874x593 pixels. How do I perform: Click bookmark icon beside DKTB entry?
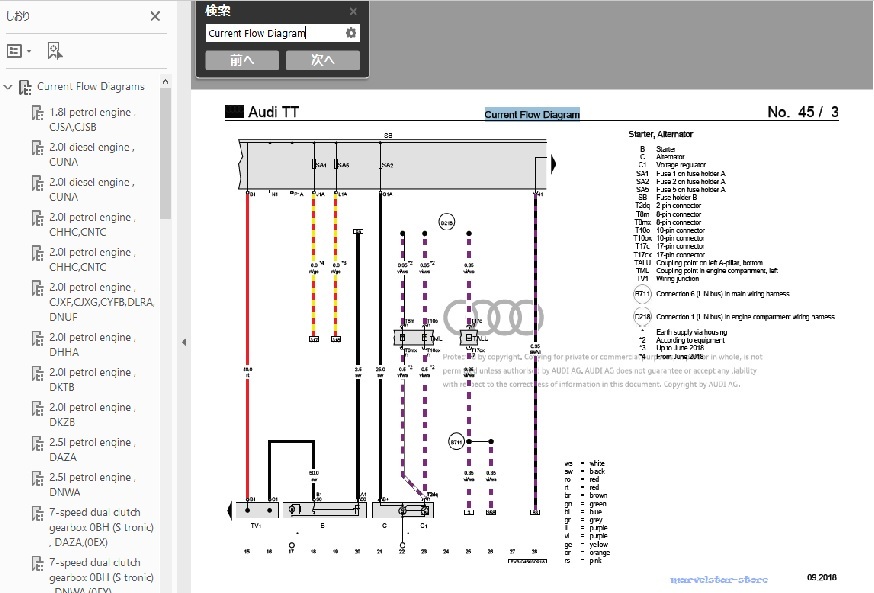click(x=37, y=373)
